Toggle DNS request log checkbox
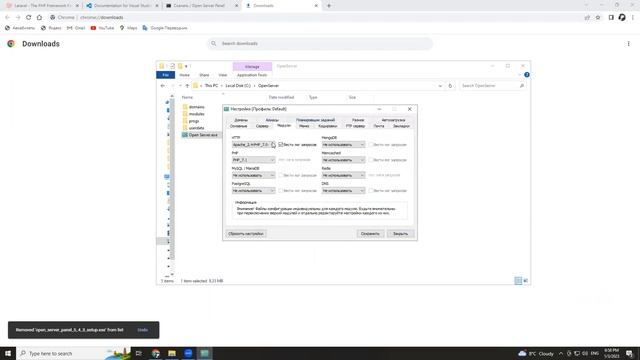 371,191
